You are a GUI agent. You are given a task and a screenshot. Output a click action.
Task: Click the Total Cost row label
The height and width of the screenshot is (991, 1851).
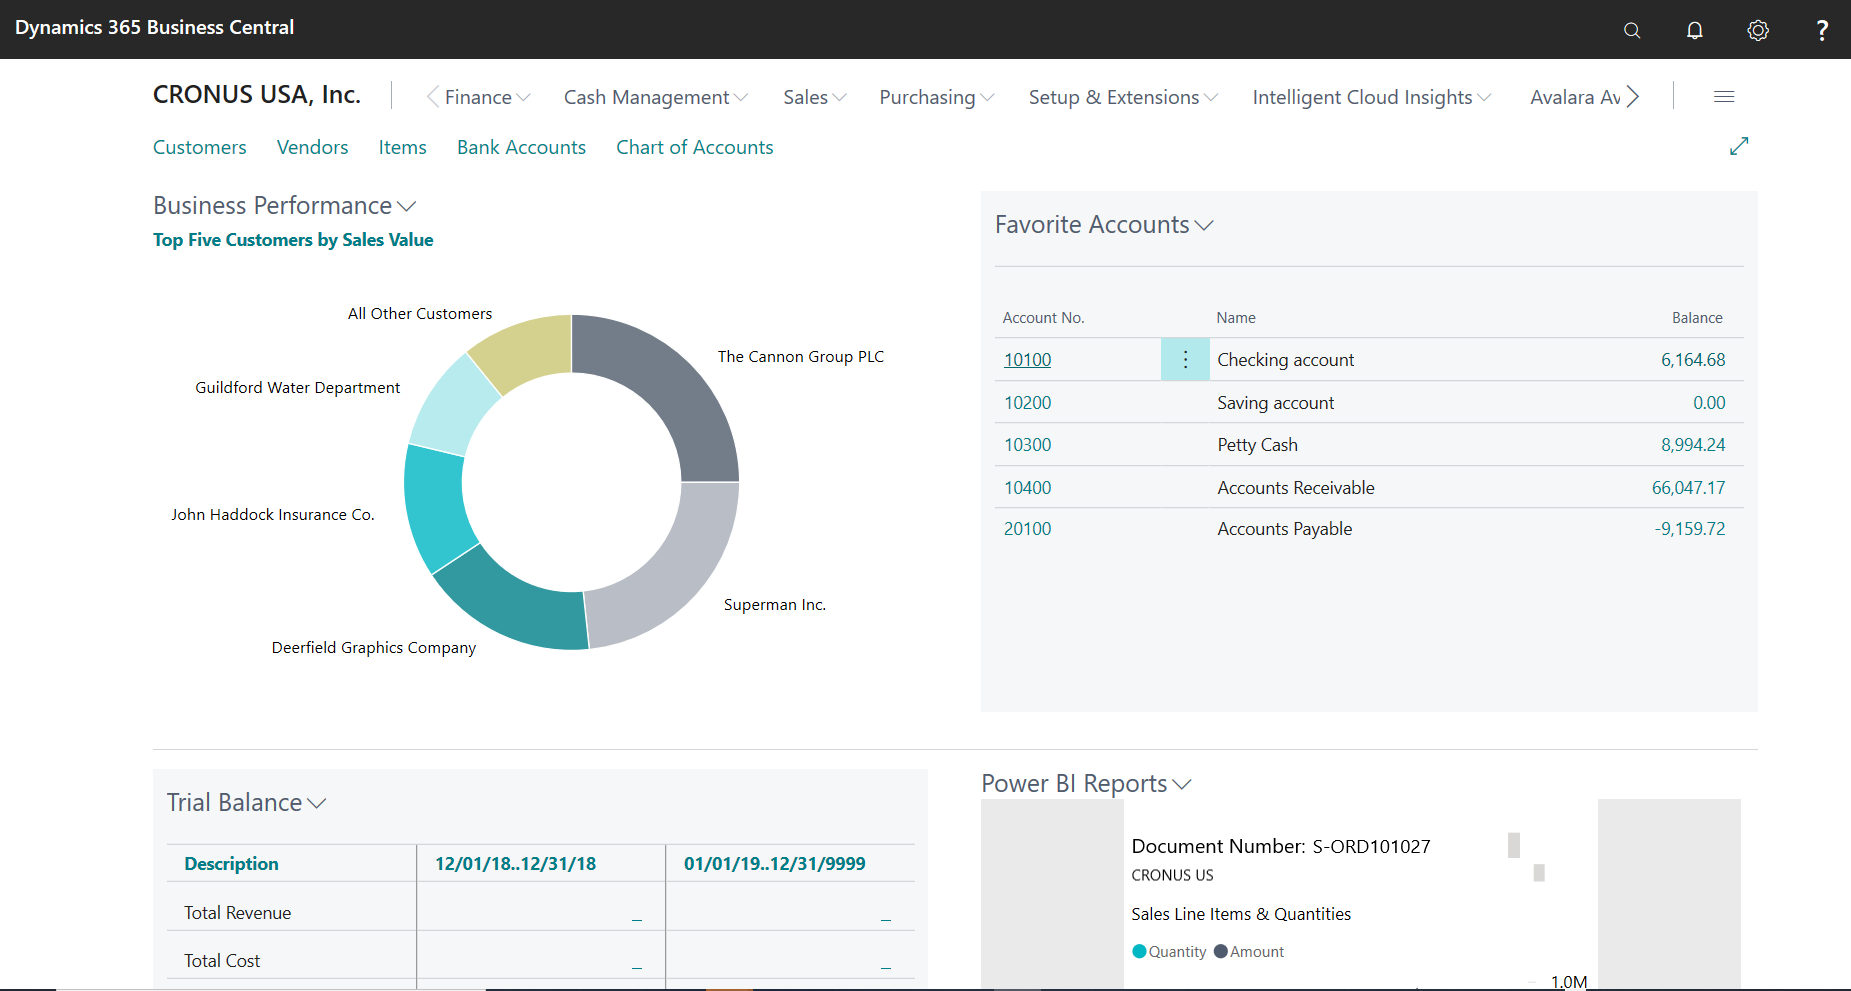coord(222,961)
